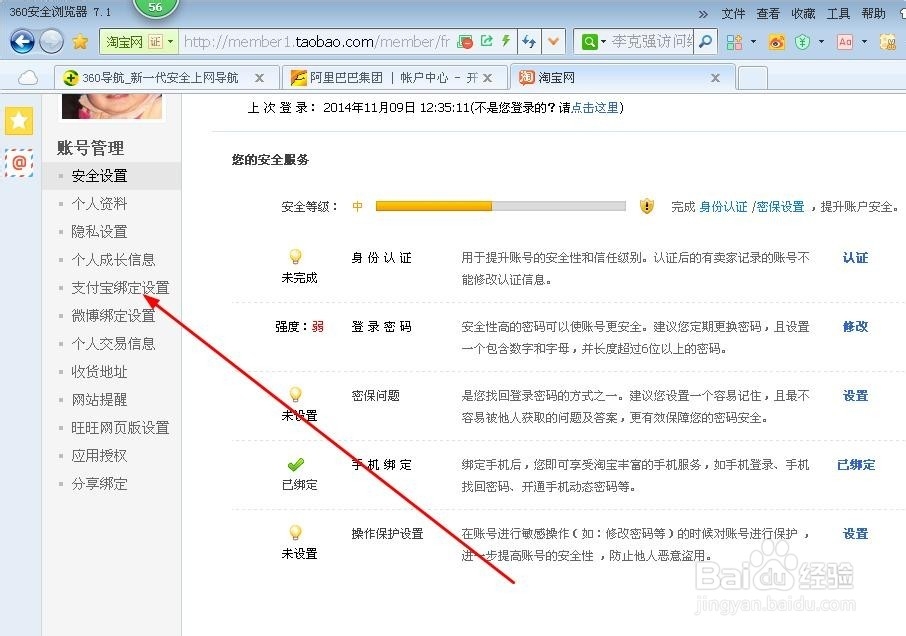Open 个人交易信息 in account sidebar
Screen dimensions: 906x636
click(x=113, y=344)
